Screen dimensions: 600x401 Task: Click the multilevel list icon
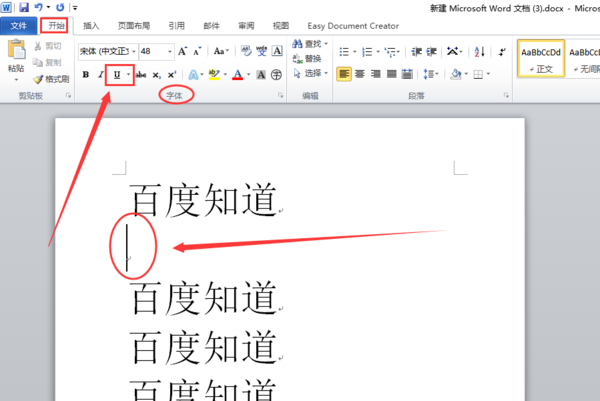point(392,51)
